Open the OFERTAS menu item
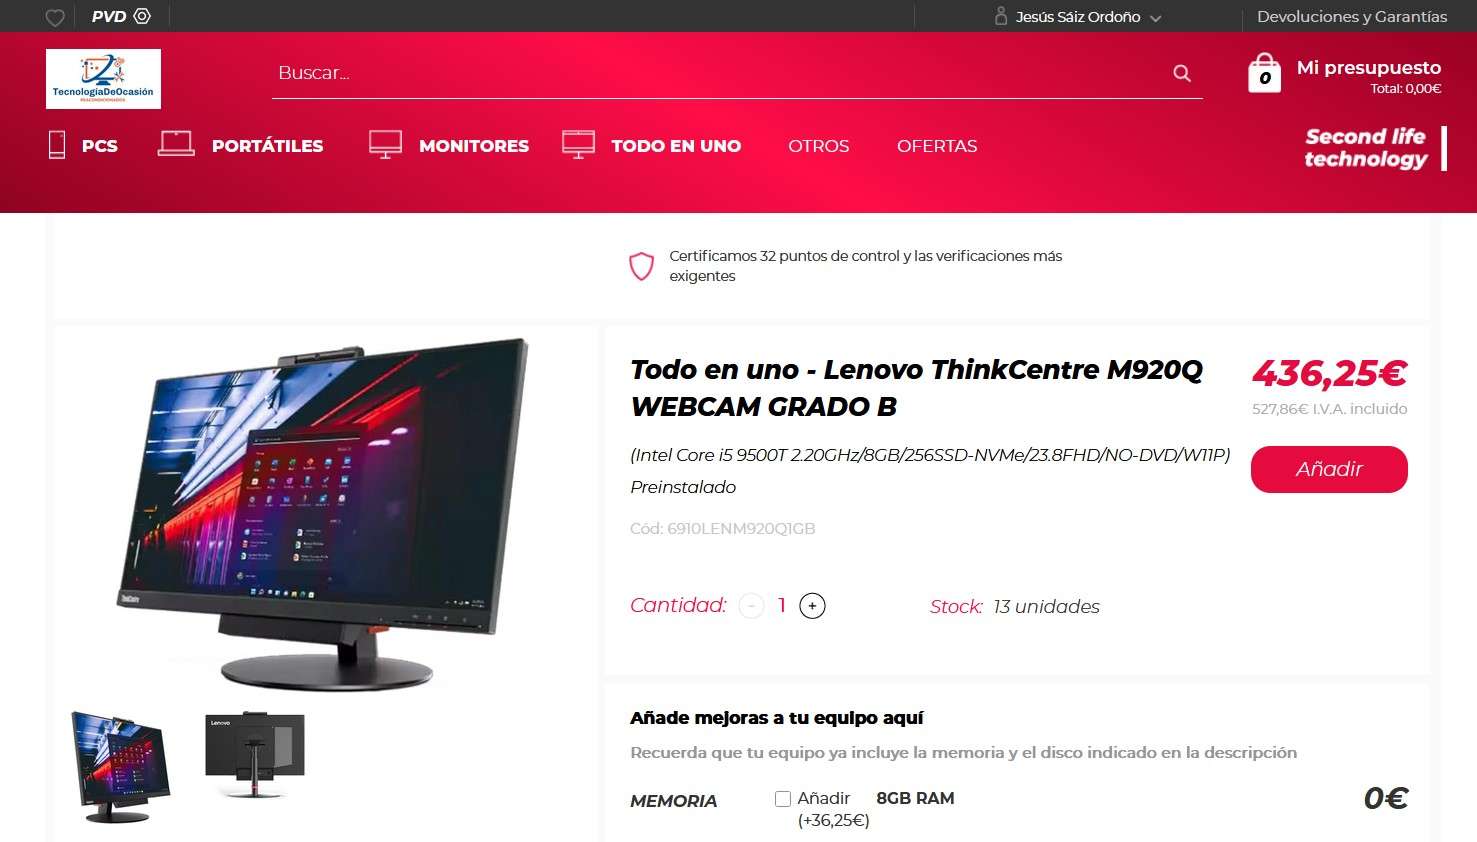 (x=937, y=146)
